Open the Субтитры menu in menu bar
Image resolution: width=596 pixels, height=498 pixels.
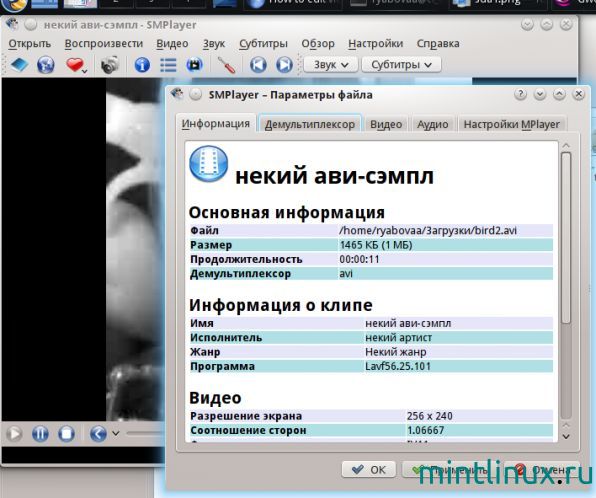(x=263, y=44)
